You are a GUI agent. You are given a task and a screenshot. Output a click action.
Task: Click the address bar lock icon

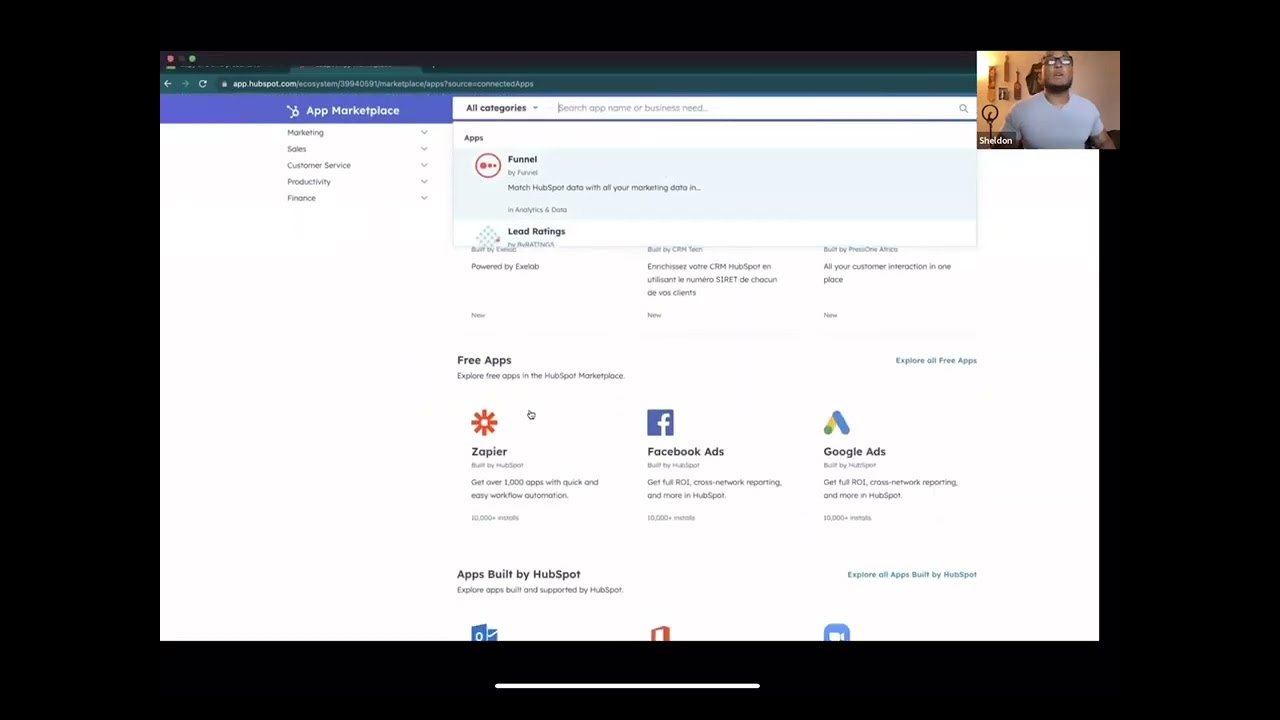(225, 84)
